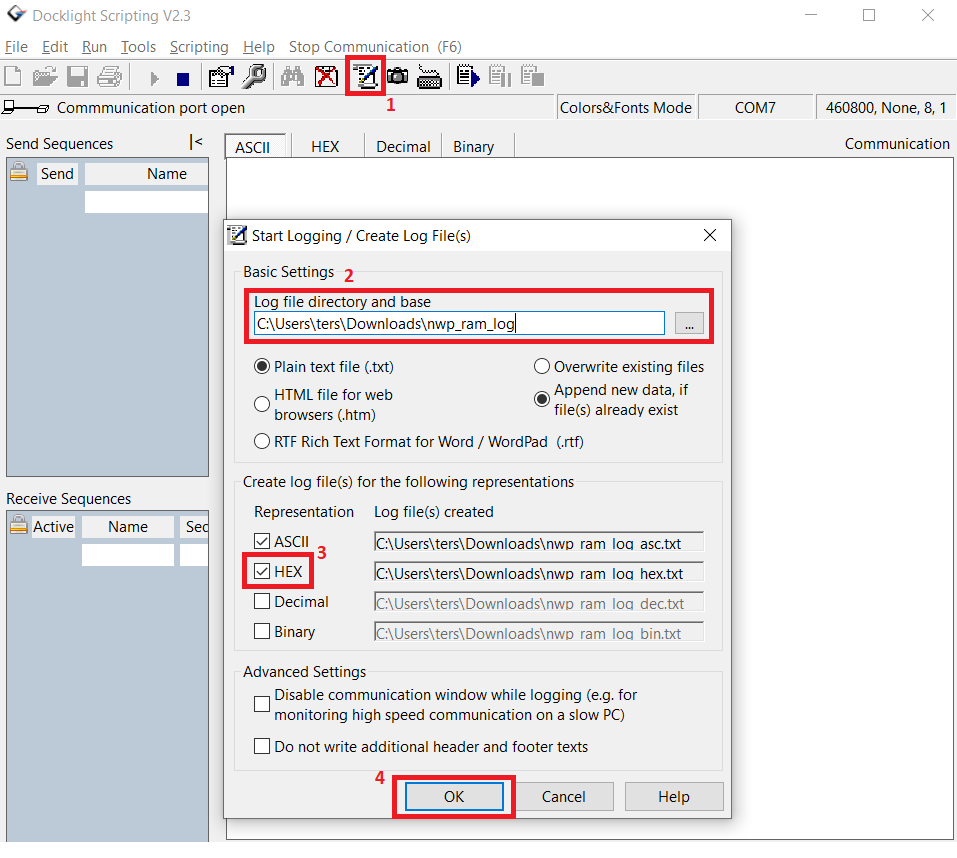Screen dimensions: 957x858
Task: Collapse the Send Sequences panel arrow
Action: click(x=197, y=143)
